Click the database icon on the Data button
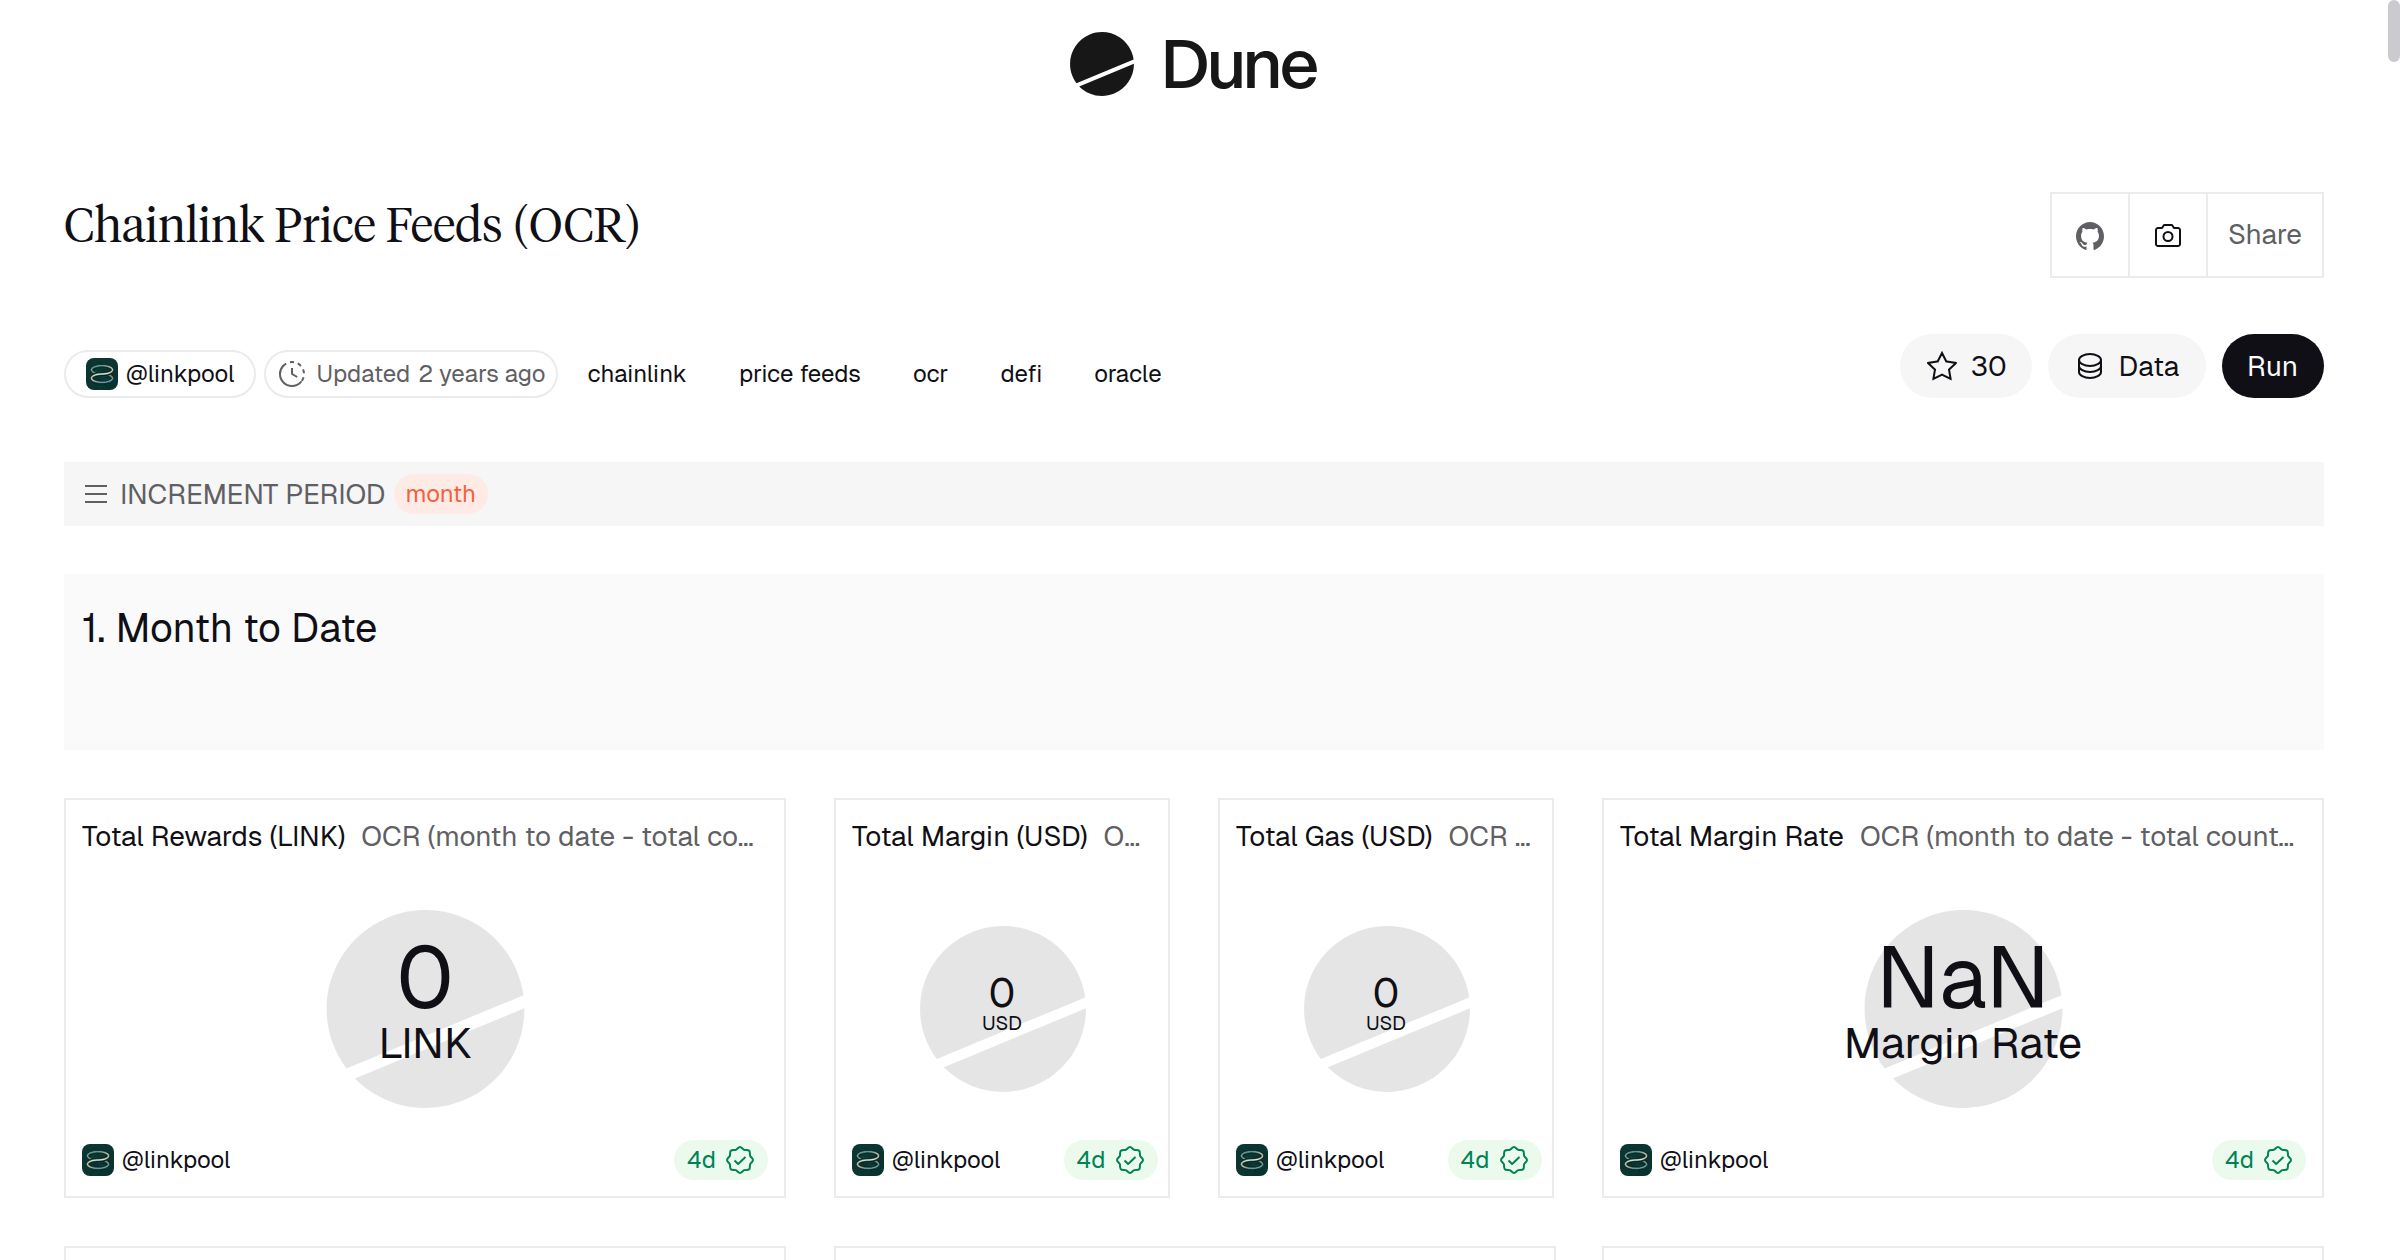This screenshot has height=1260, width=2400. [2091, 366]
